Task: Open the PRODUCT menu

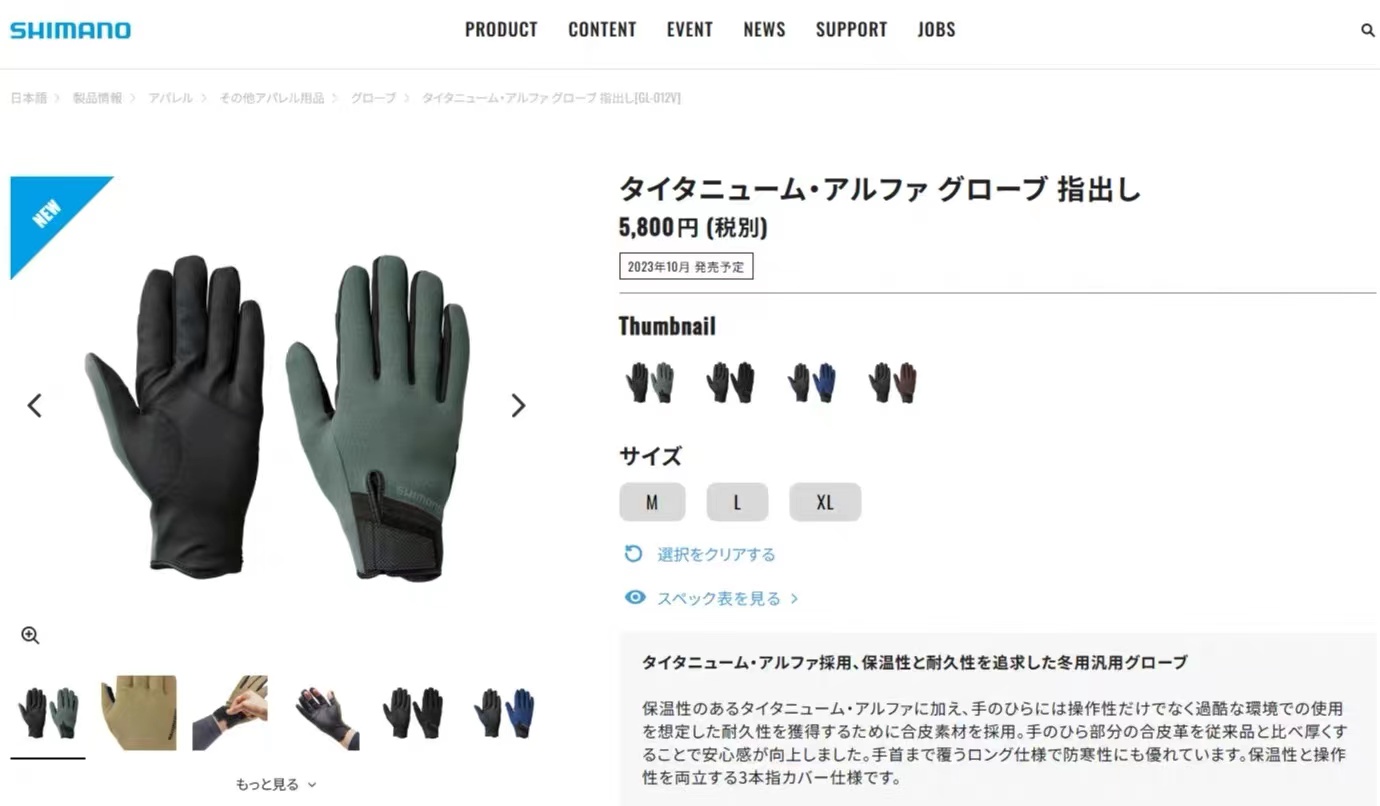Action: pos(501,30)
